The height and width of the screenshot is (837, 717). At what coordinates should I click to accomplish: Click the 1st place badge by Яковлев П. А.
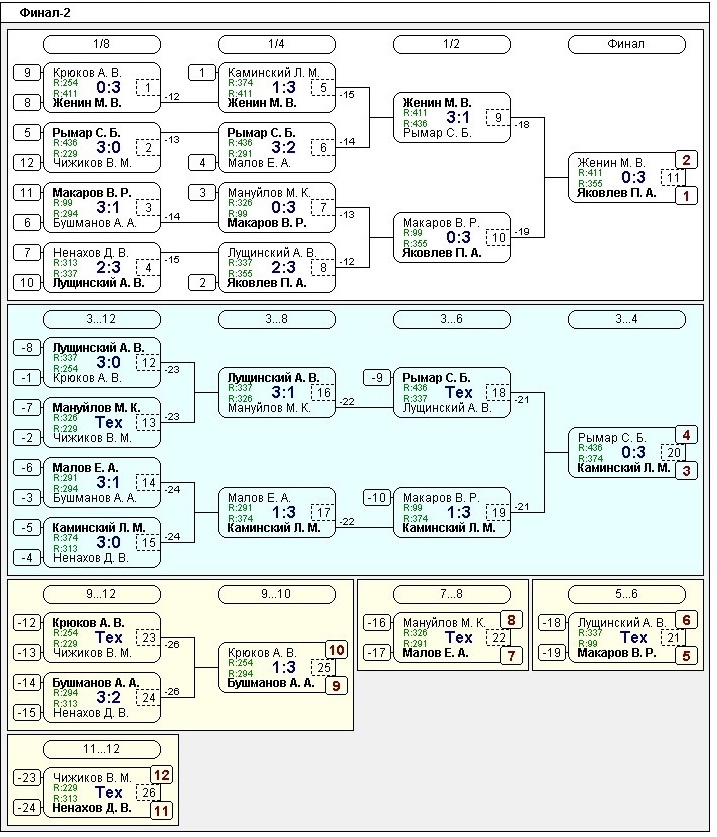tap(686, 196)
